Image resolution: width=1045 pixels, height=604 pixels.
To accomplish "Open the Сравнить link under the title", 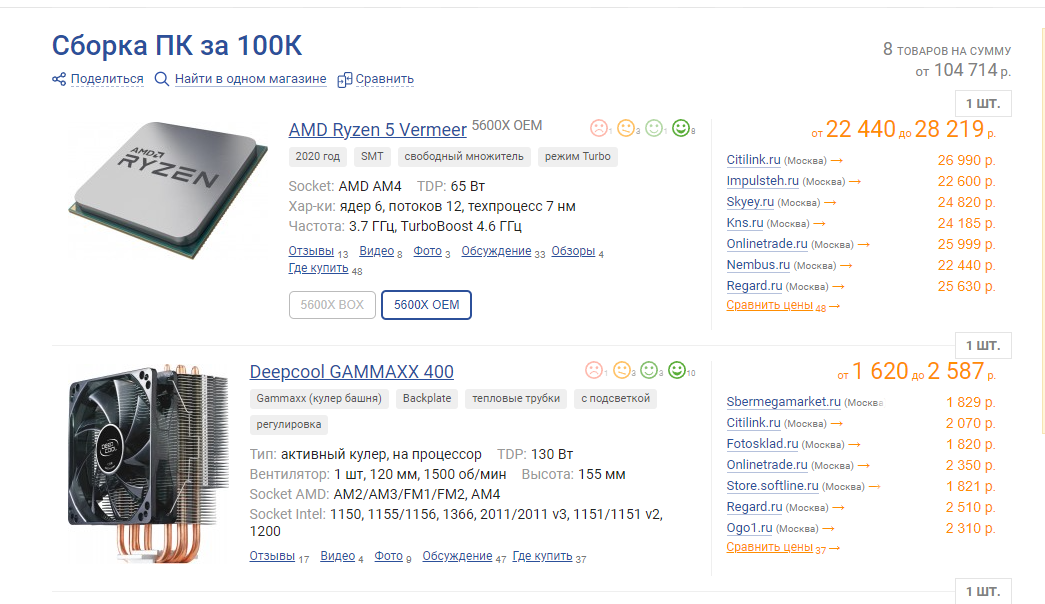I will (x=385, y=79).
